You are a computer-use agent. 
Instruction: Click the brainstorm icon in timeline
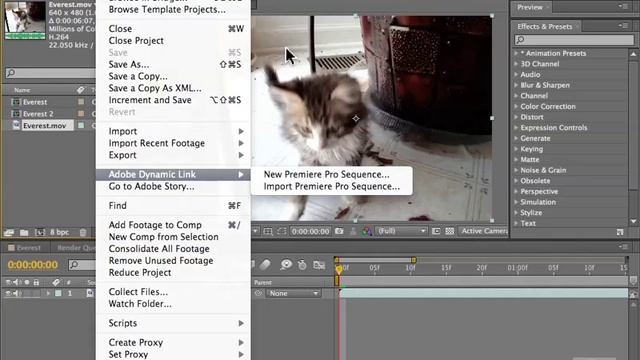(x=286, y=264)
